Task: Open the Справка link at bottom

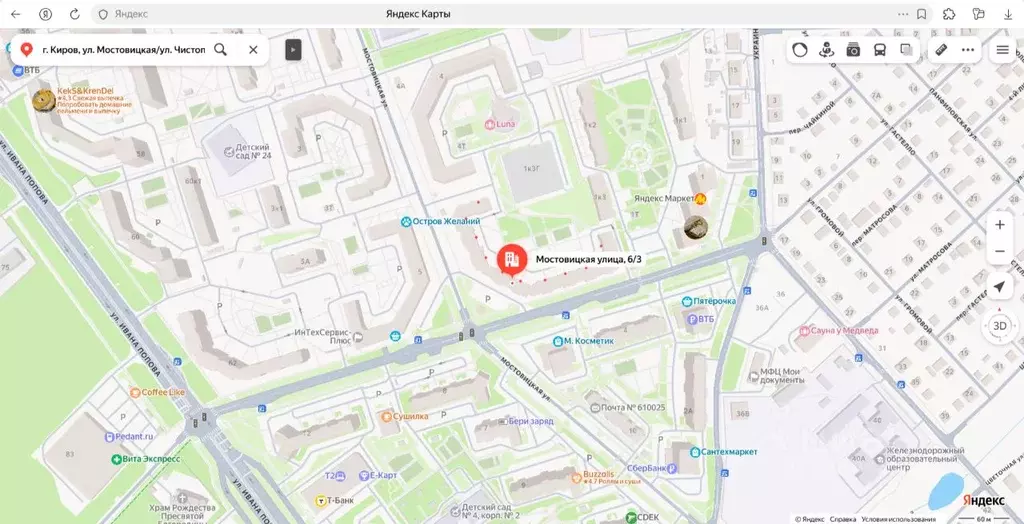Action: pos(843,519)
